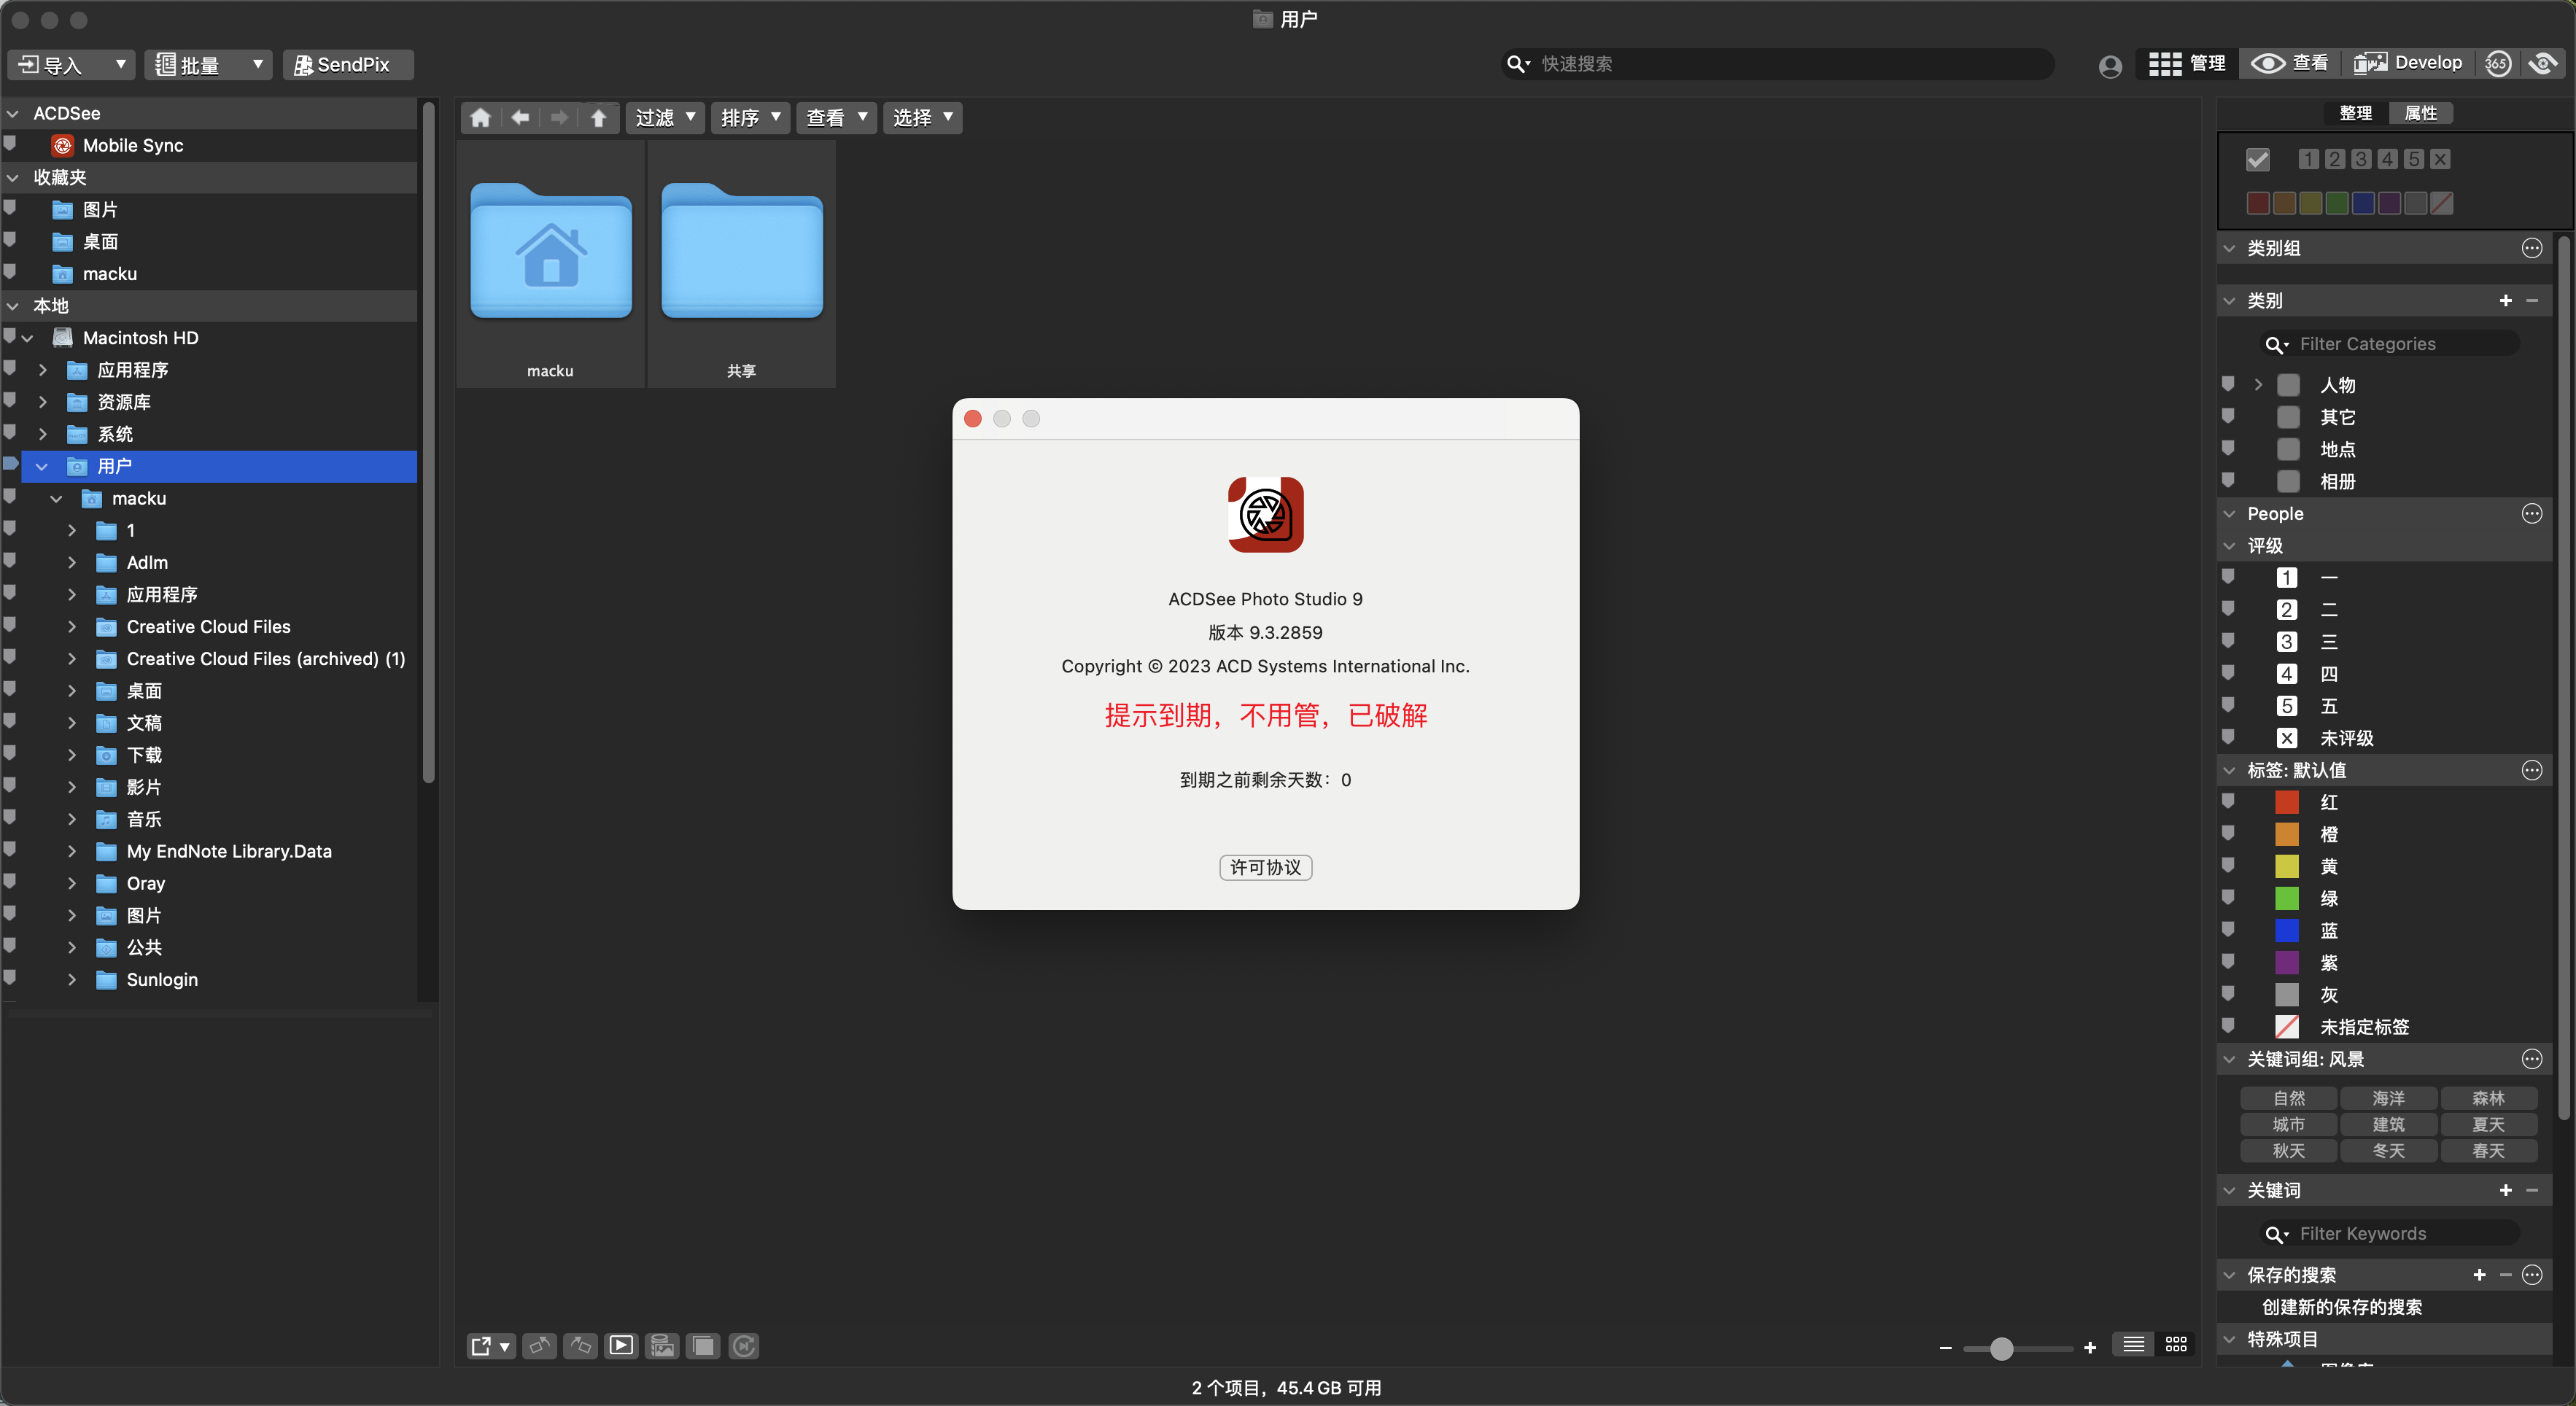
Task: Switch to 查看 mode tab
Action: pyautogui.click(x=2289, y=64)
